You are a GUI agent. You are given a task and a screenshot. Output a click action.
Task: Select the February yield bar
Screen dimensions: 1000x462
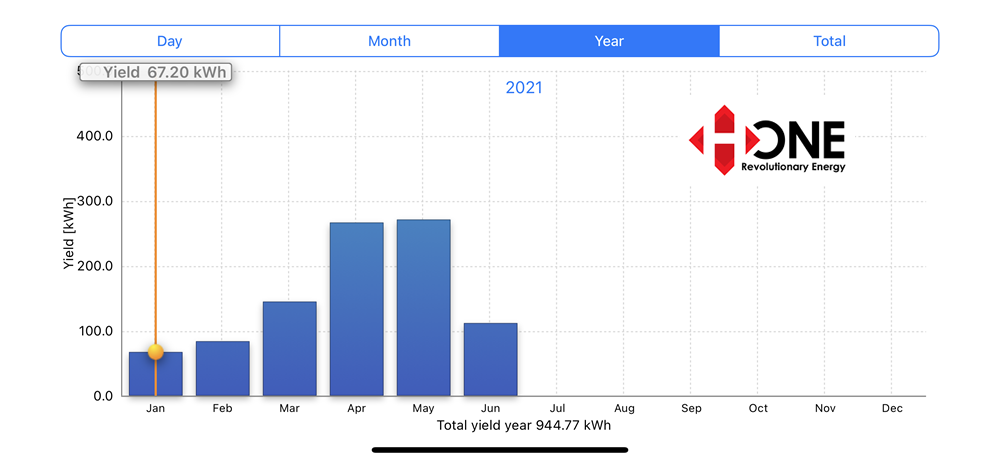click(223, 369)
